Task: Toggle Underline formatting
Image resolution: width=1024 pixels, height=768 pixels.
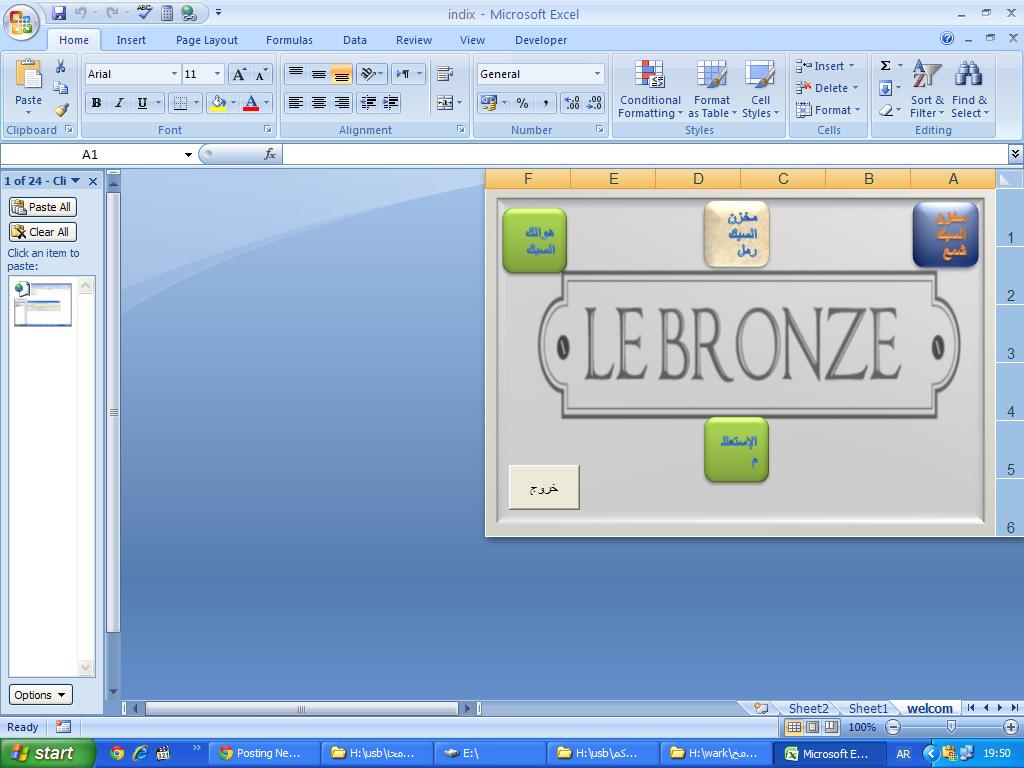Action: pos(142,103)
